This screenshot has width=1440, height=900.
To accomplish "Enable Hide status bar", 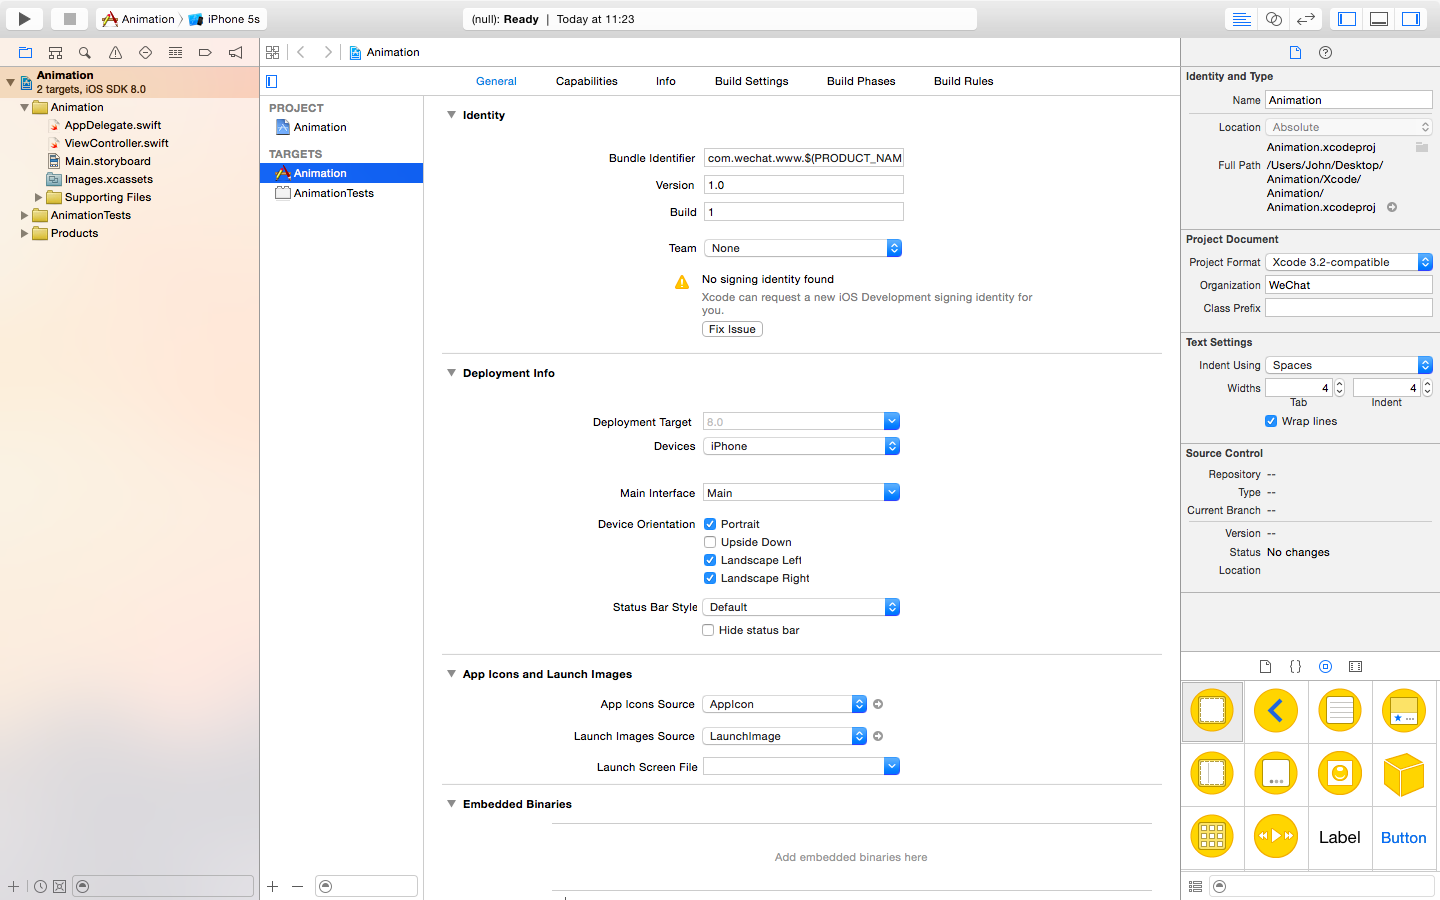I will click(708, 630).
